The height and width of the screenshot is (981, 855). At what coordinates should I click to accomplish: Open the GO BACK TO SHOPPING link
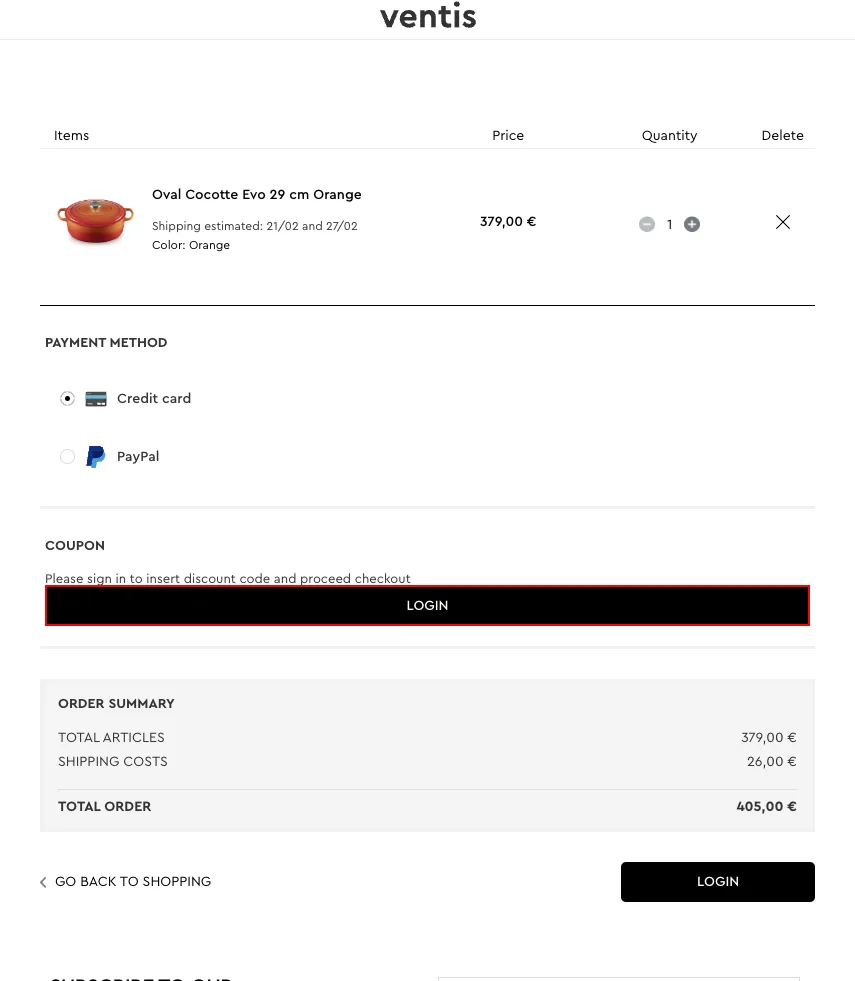pos(133,882)
